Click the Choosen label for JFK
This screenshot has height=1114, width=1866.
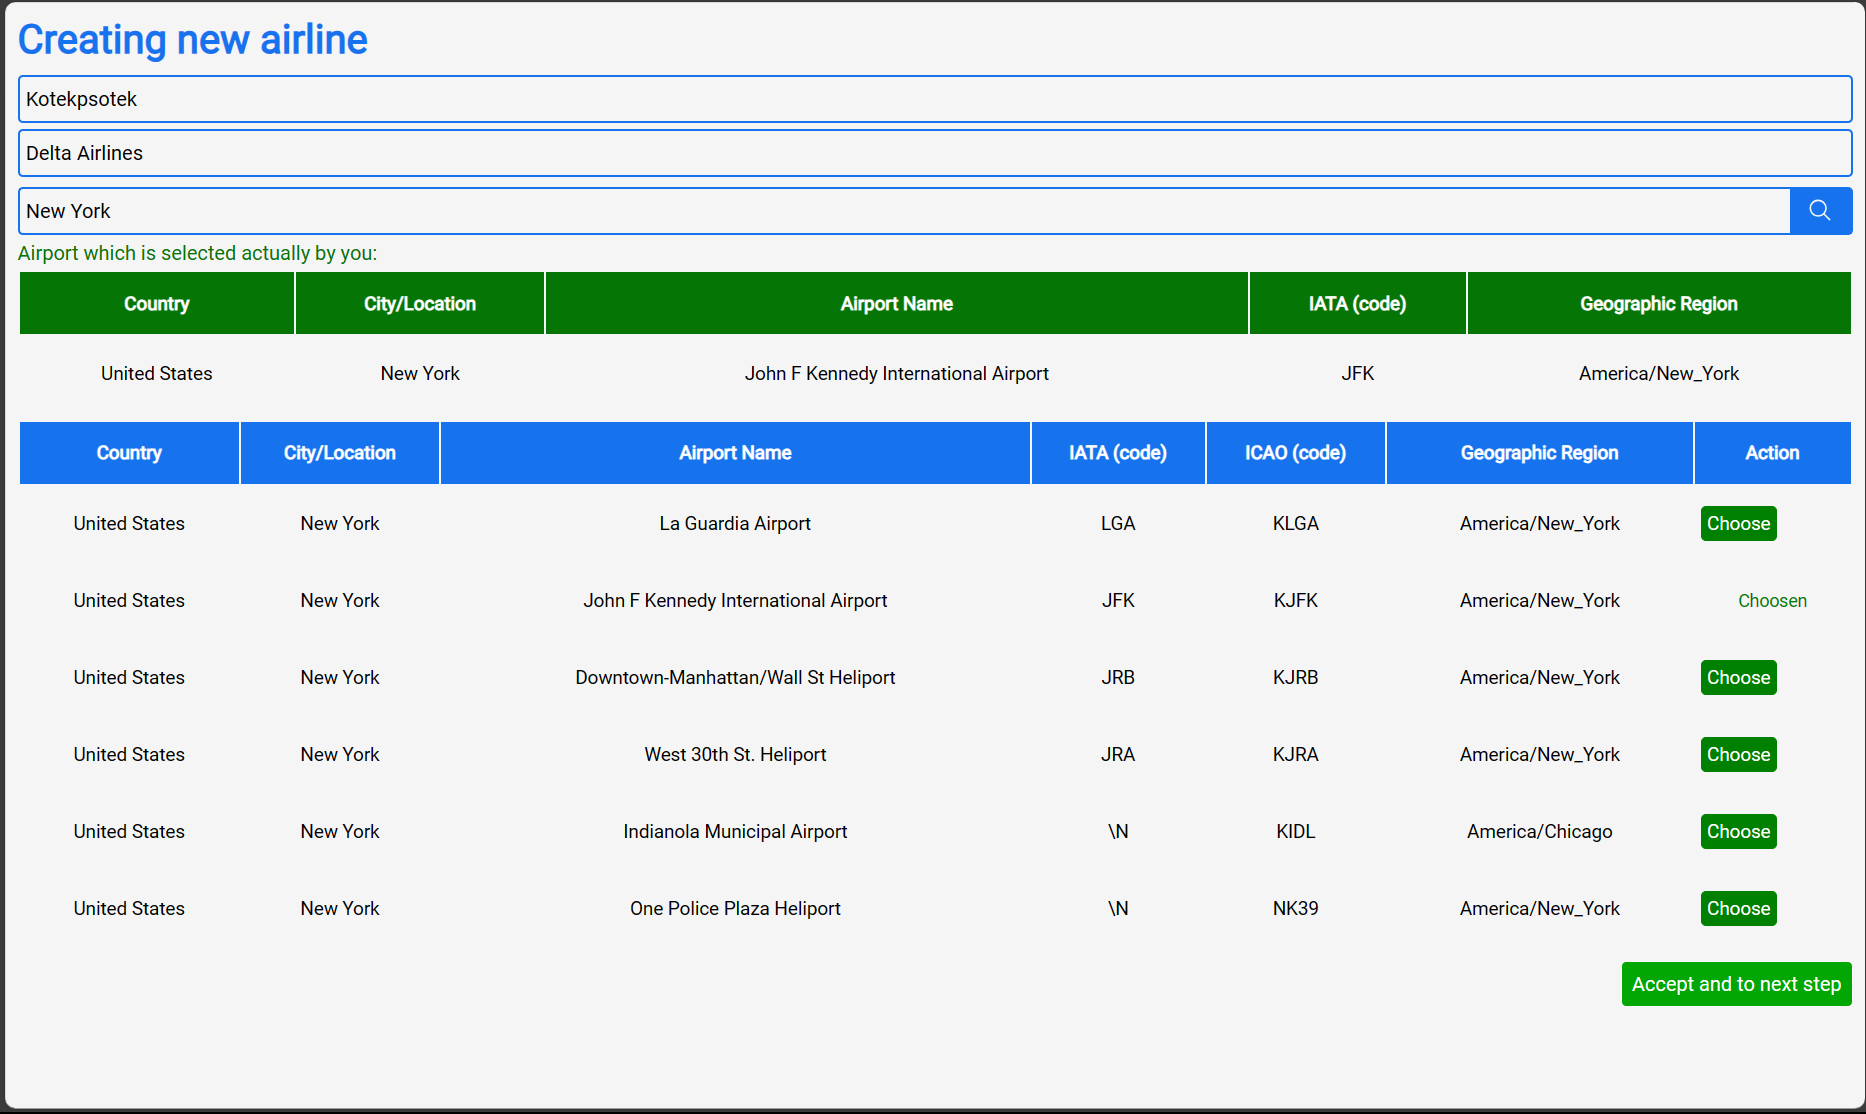coord(1772,601)
